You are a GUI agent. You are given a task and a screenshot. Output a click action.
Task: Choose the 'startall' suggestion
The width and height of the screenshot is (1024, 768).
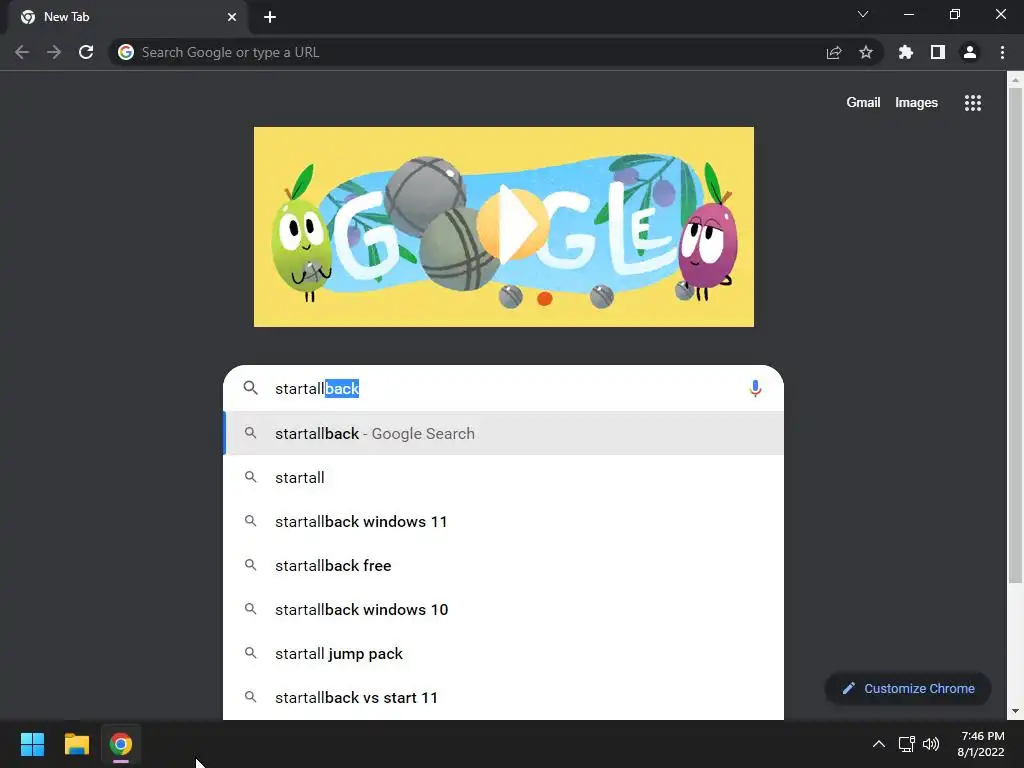504,477
